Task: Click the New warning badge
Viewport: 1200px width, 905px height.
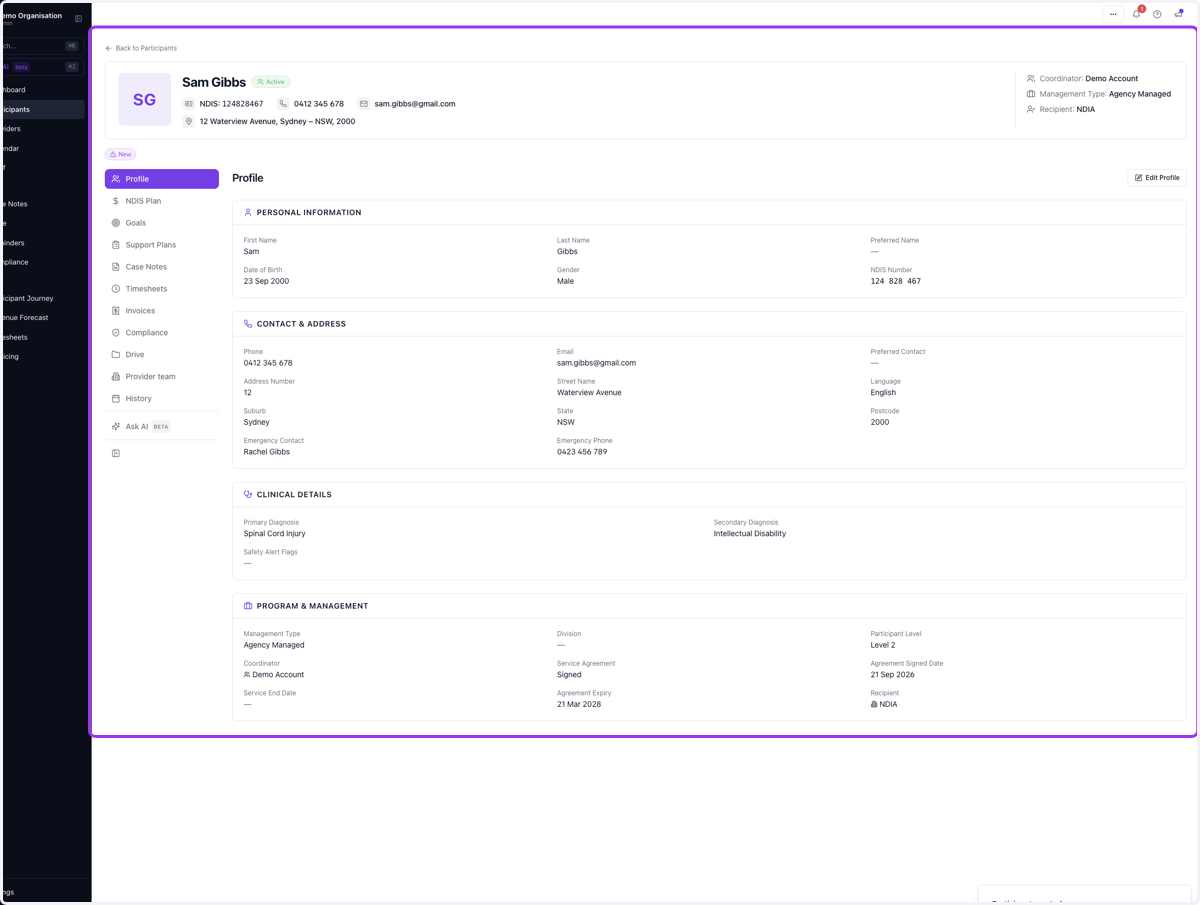Action: coord(120,154)
